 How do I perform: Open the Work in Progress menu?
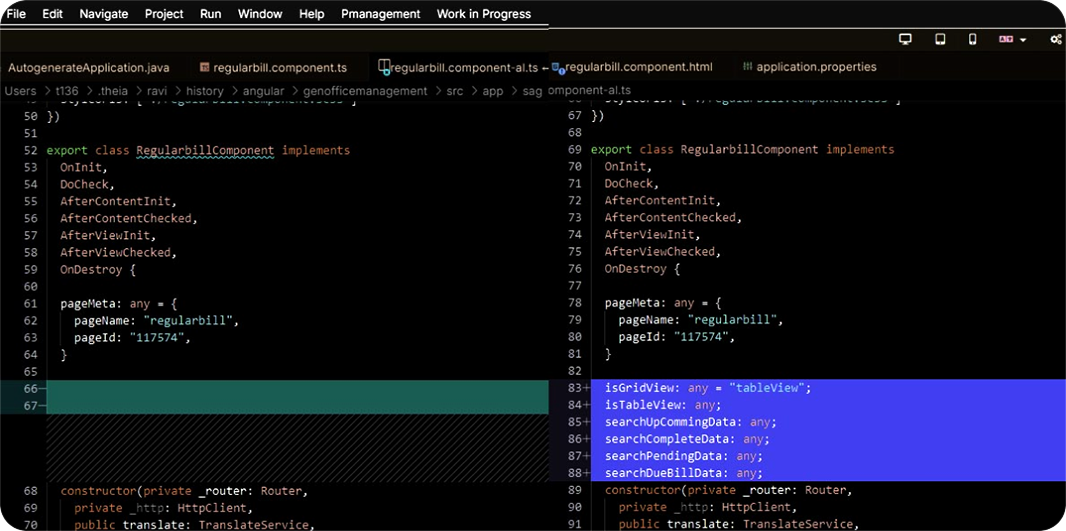484,14
